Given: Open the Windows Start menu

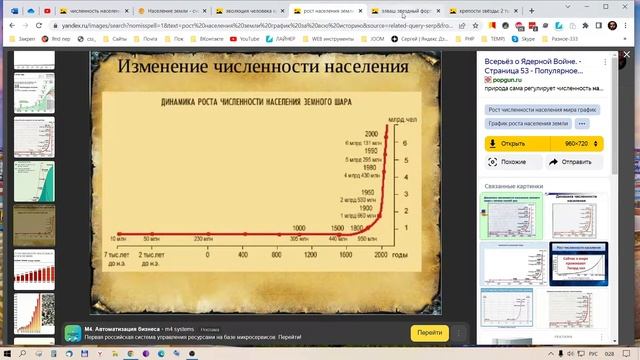Looking at the screenshot, I should 7,353.
